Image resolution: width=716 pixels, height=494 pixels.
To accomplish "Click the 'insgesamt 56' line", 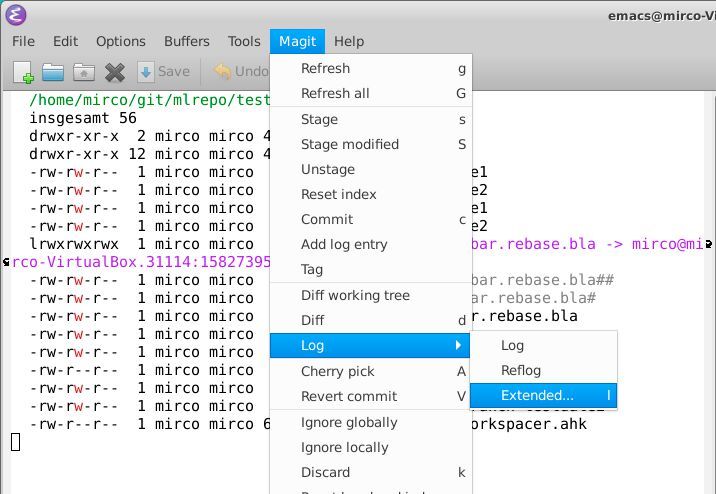I will pyautogui.click(x=83, y=118).
